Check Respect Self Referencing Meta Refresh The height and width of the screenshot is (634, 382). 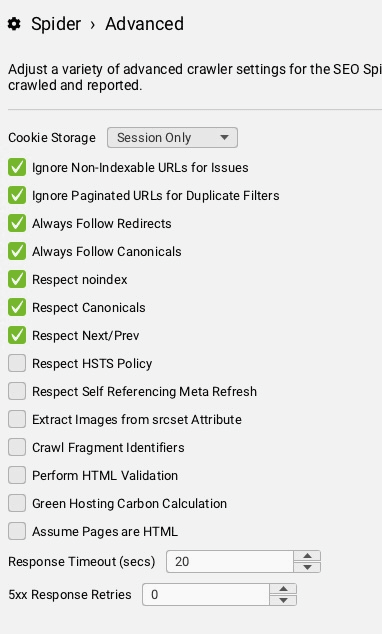tap(17, 391)
